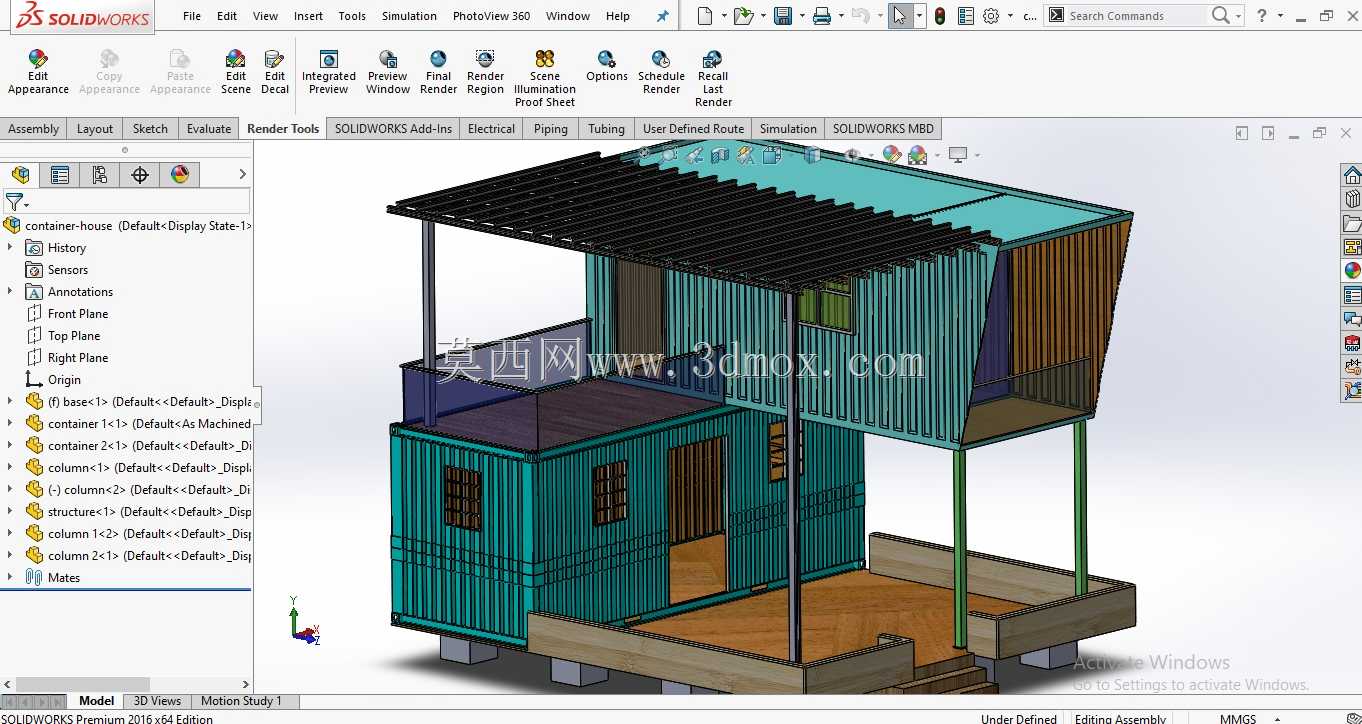Click the Print toolbar icon
This screenshot has height=724, width=1362.
(x=822, y=16)
